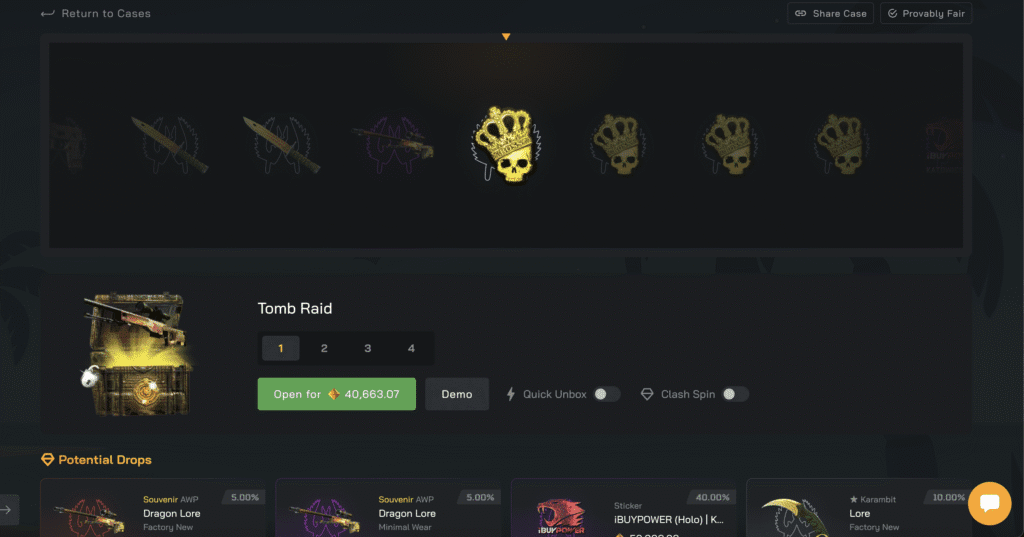The image size is (1024, 537).
Task: Select case quantity 2
Action: pyautogui.click(x=324, y=348)
